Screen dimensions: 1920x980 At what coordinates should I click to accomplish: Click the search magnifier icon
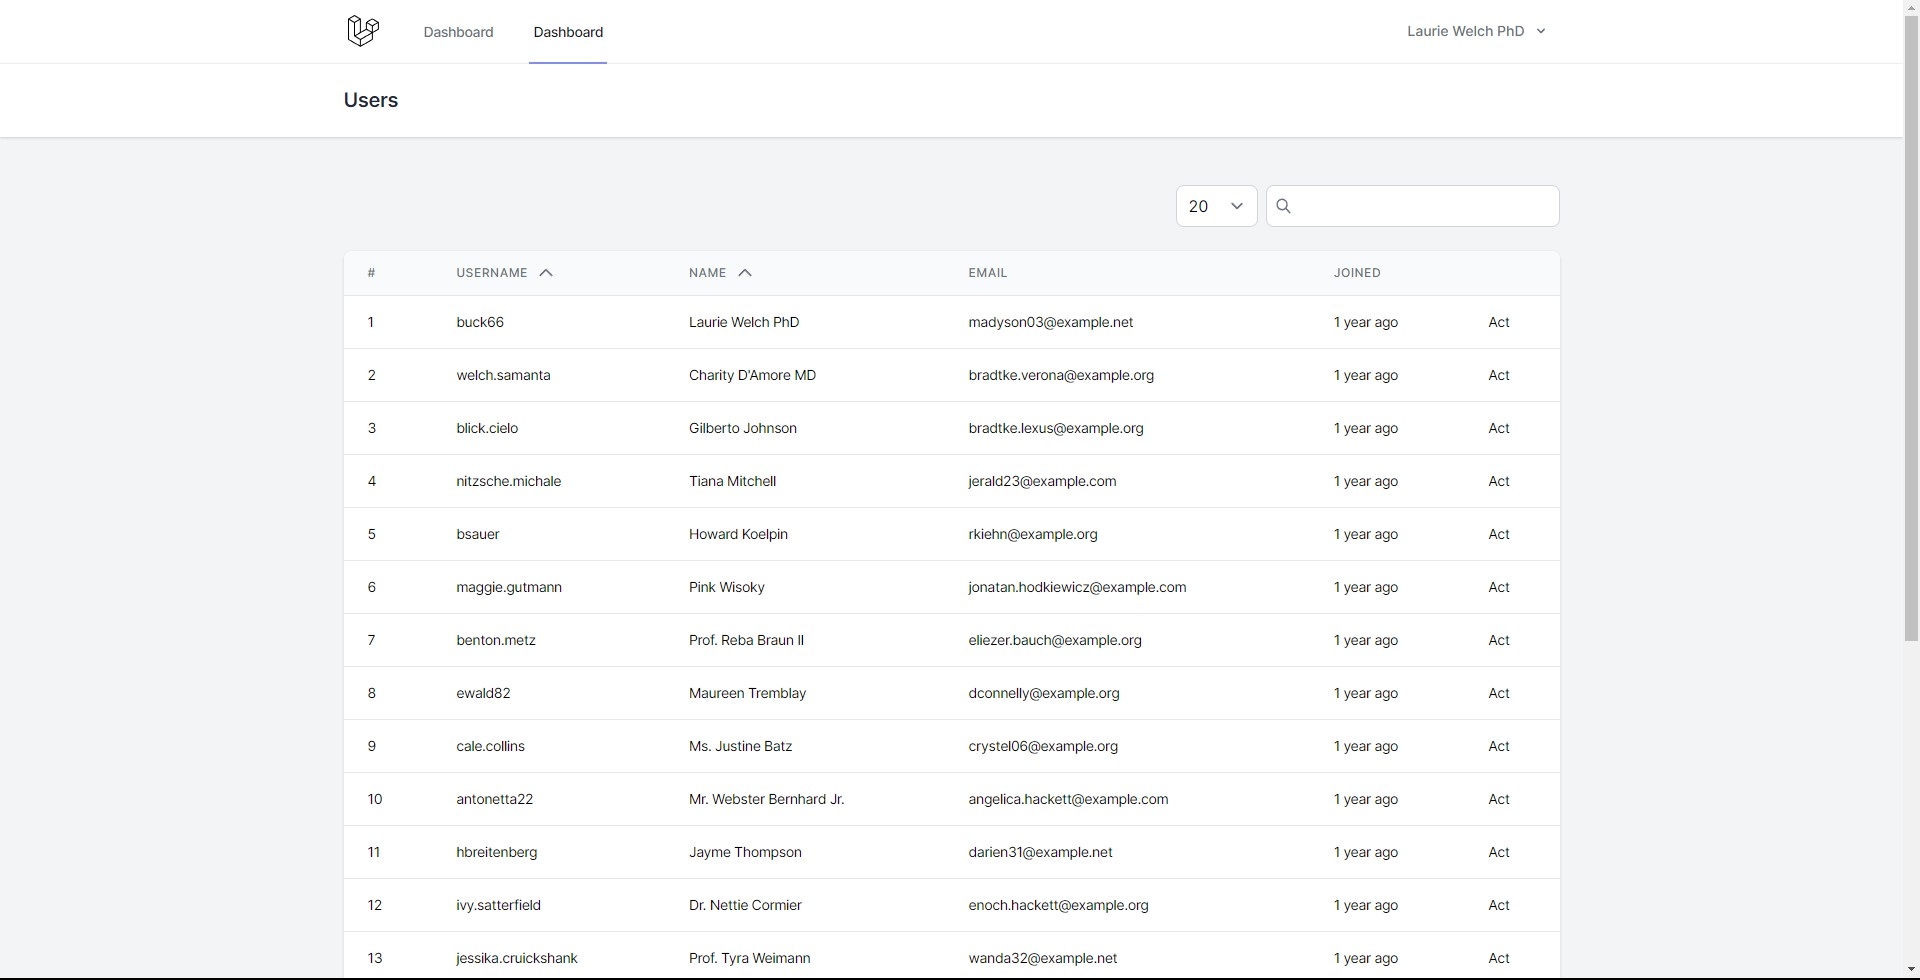point(1284,206)
